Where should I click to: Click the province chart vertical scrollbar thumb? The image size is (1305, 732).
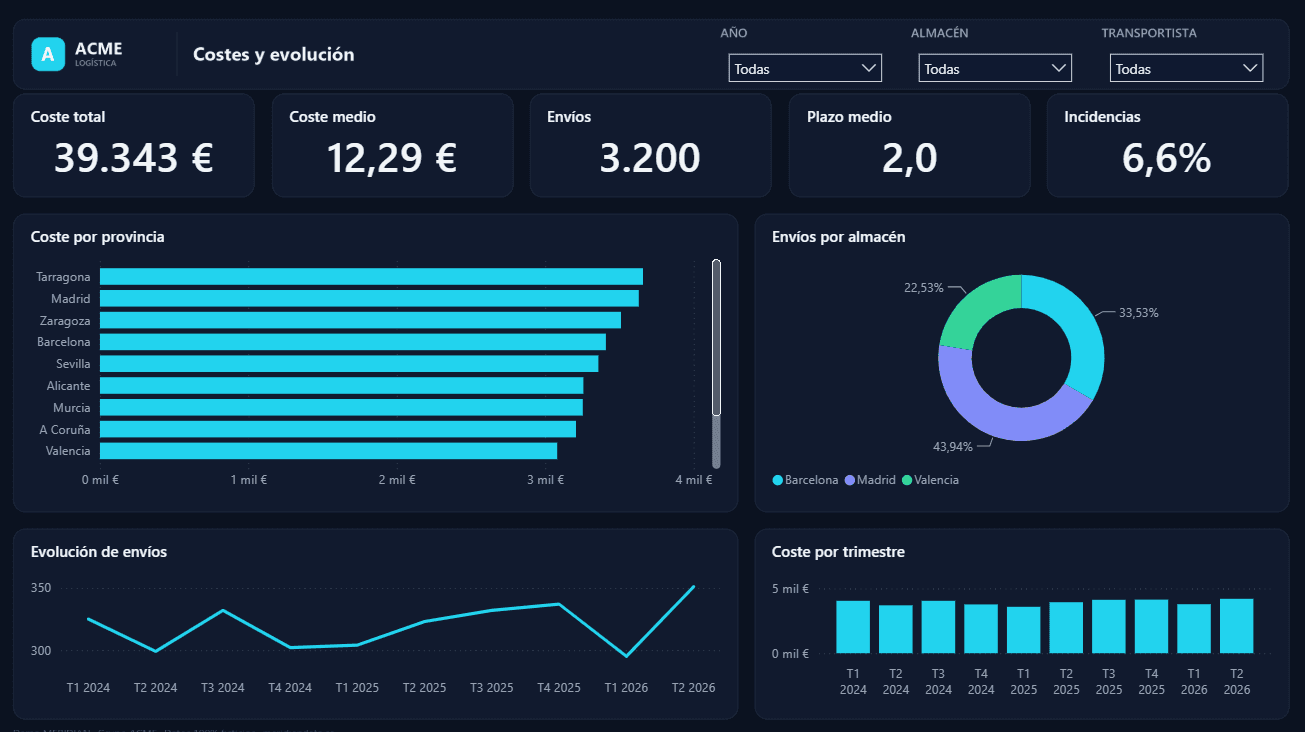click(716, 337)
